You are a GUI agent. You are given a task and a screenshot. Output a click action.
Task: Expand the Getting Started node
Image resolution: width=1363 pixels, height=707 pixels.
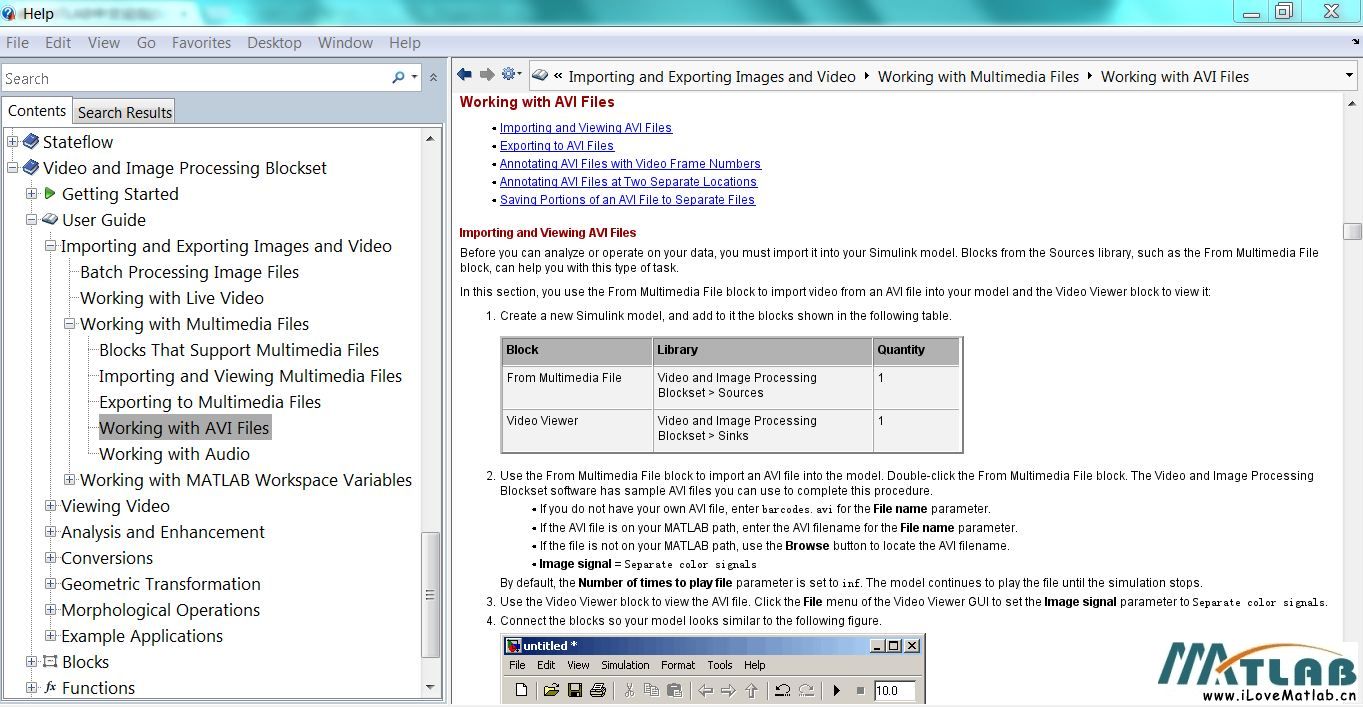31,194
